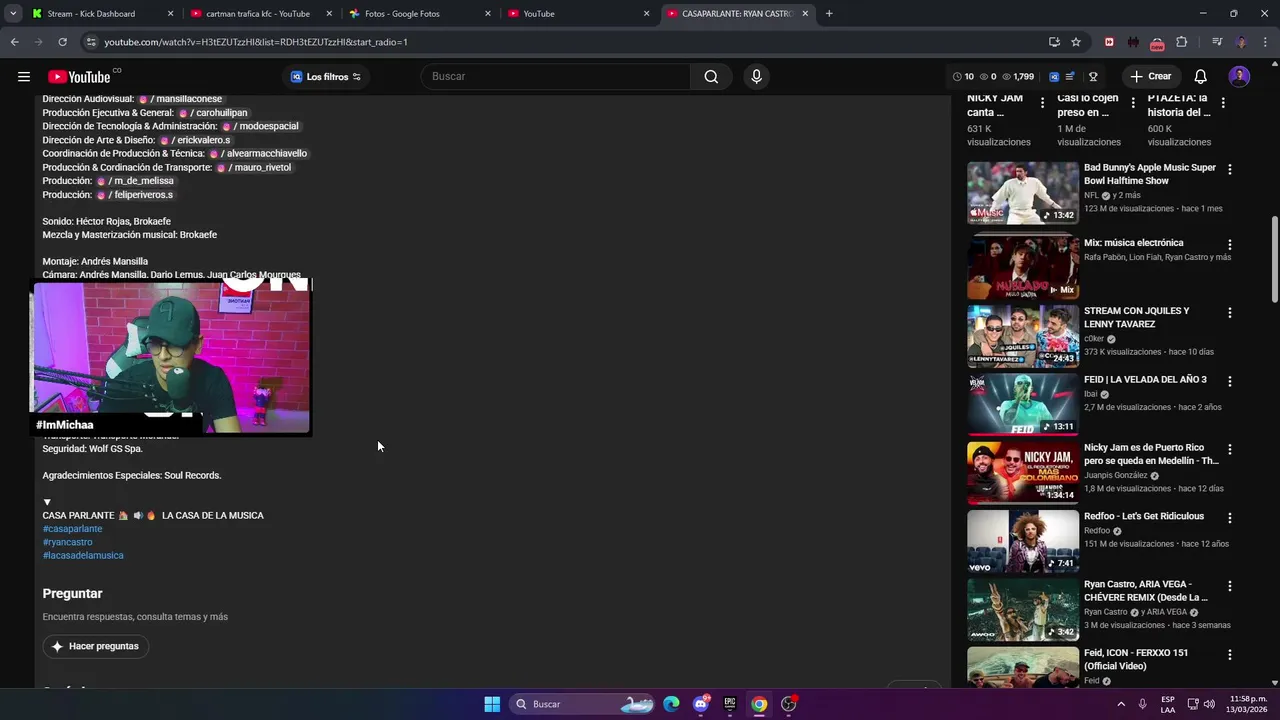Open Chrome three-dot menu

pyautogui.click(x=1265, y=42)
